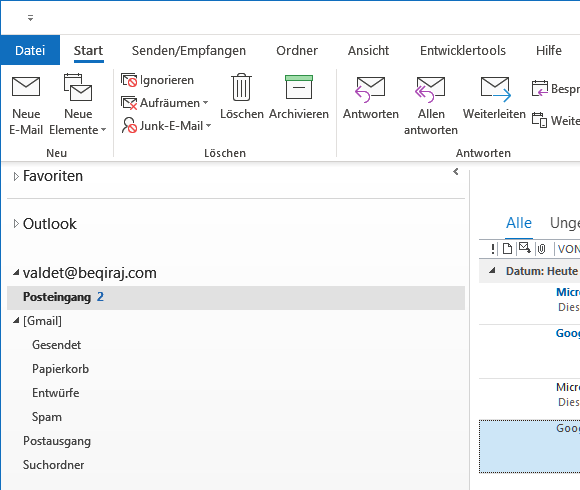Open the Datei tab
This screenshot has width=580, height=490.
[30, 50]
